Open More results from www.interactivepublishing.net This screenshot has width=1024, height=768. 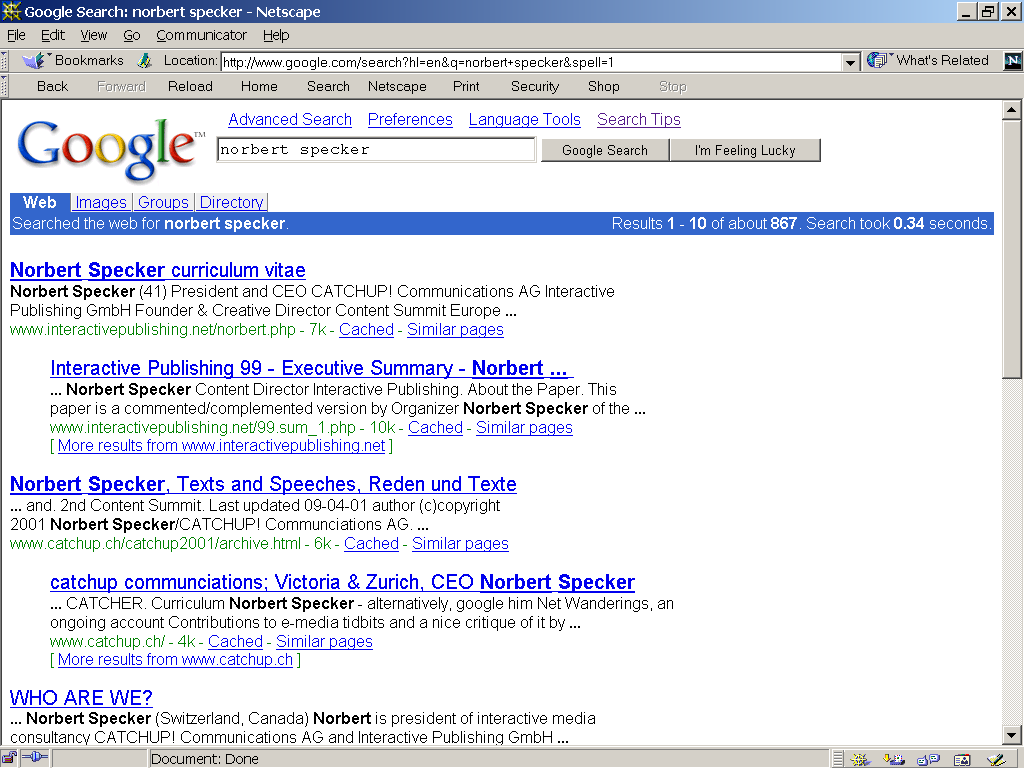[x=221, y=445]
